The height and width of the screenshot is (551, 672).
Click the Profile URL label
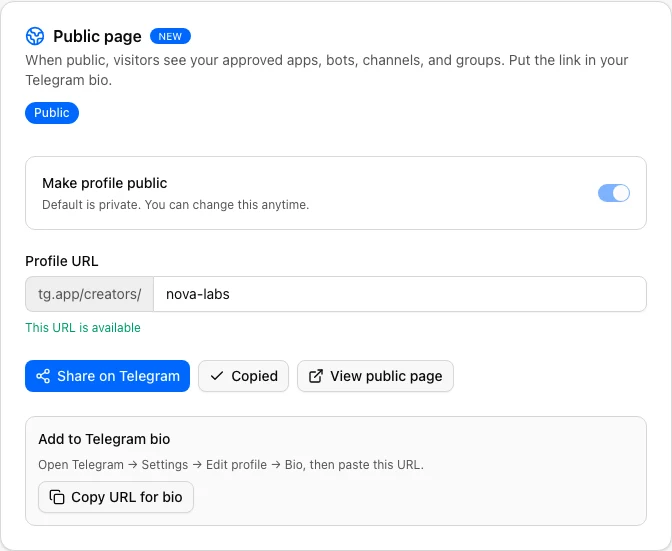point(62,261)
